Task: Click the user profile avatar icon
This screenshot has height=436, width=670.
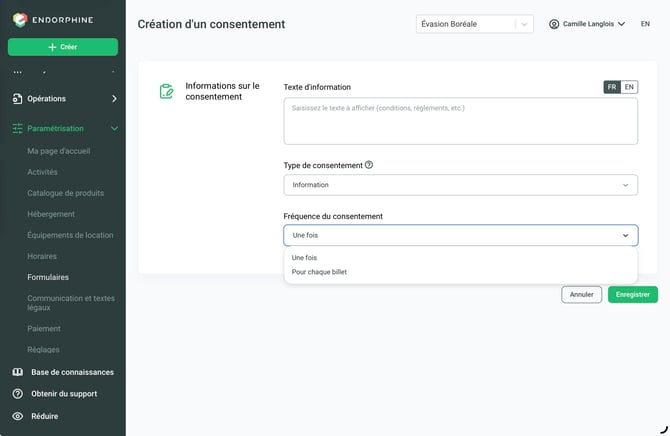Action: [x=554, y=24]
